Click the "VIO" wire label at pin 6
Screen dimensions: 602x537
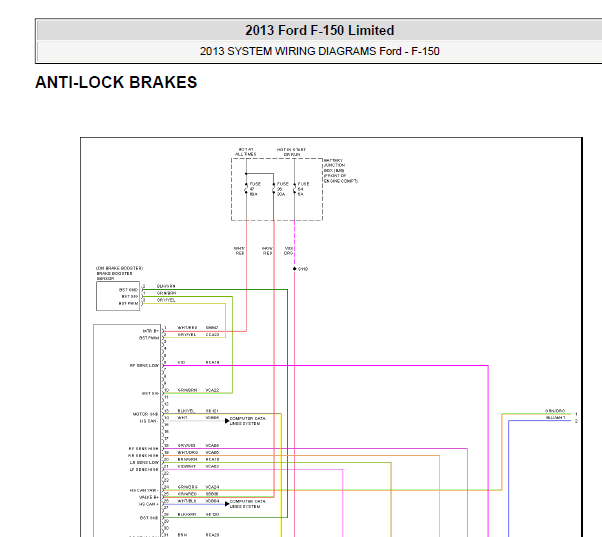181,362
